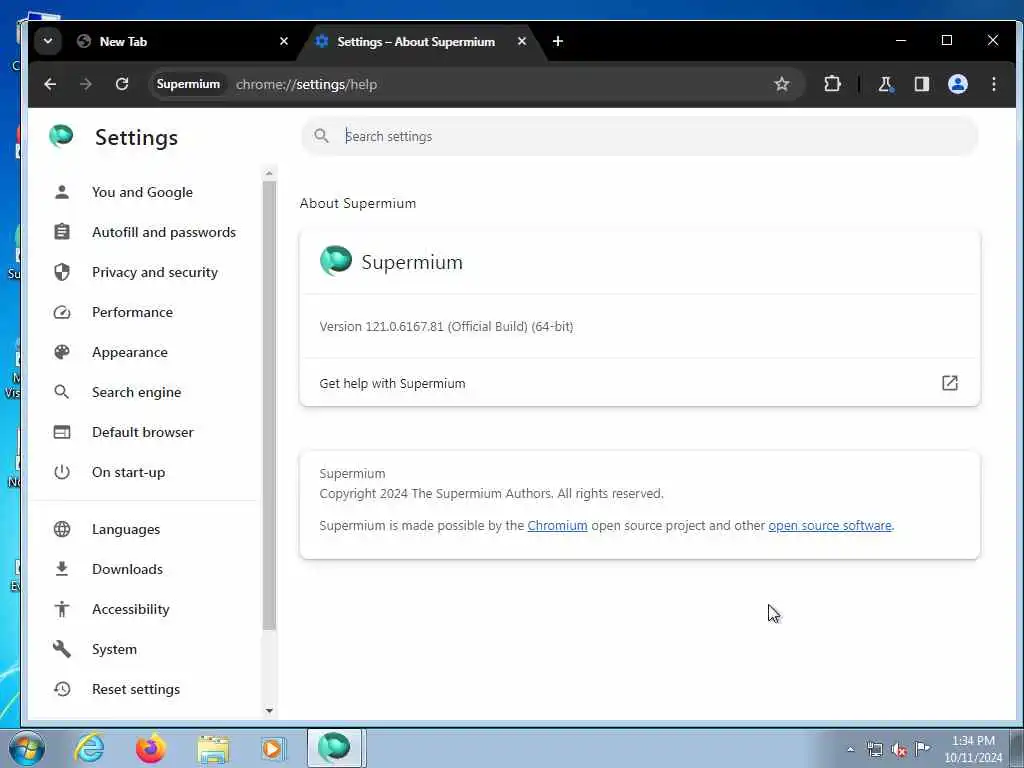The height and width of the screenshot is (768, 1024).
Task: Open Performance settings
Action: pos(133,312)
